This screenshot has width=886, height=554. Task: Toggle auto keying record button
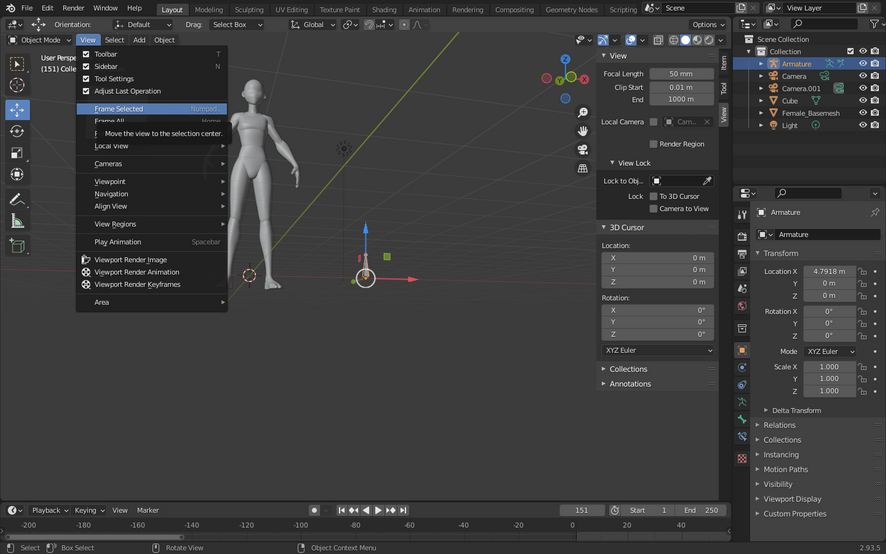(315, 510)
